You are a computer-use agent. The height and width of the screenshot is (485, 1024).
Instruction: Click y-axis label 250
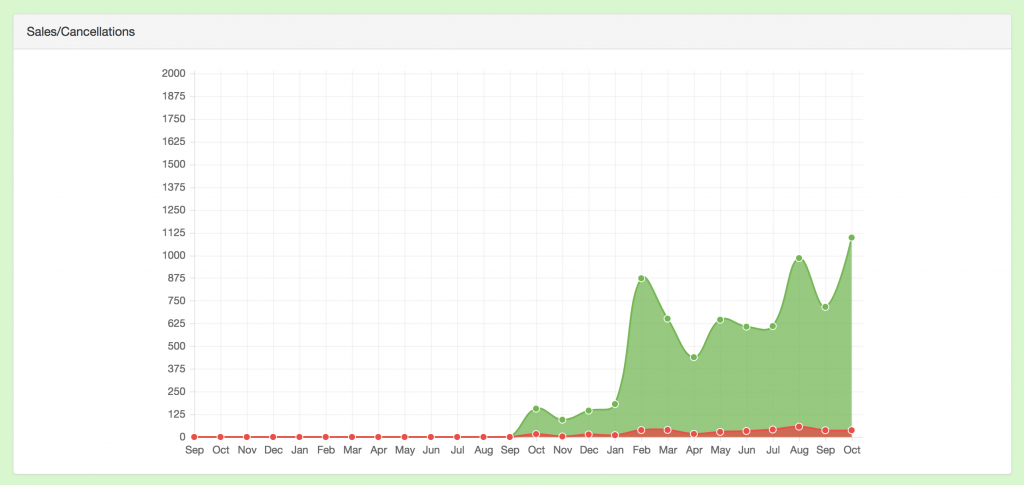(x=176, y=392)
